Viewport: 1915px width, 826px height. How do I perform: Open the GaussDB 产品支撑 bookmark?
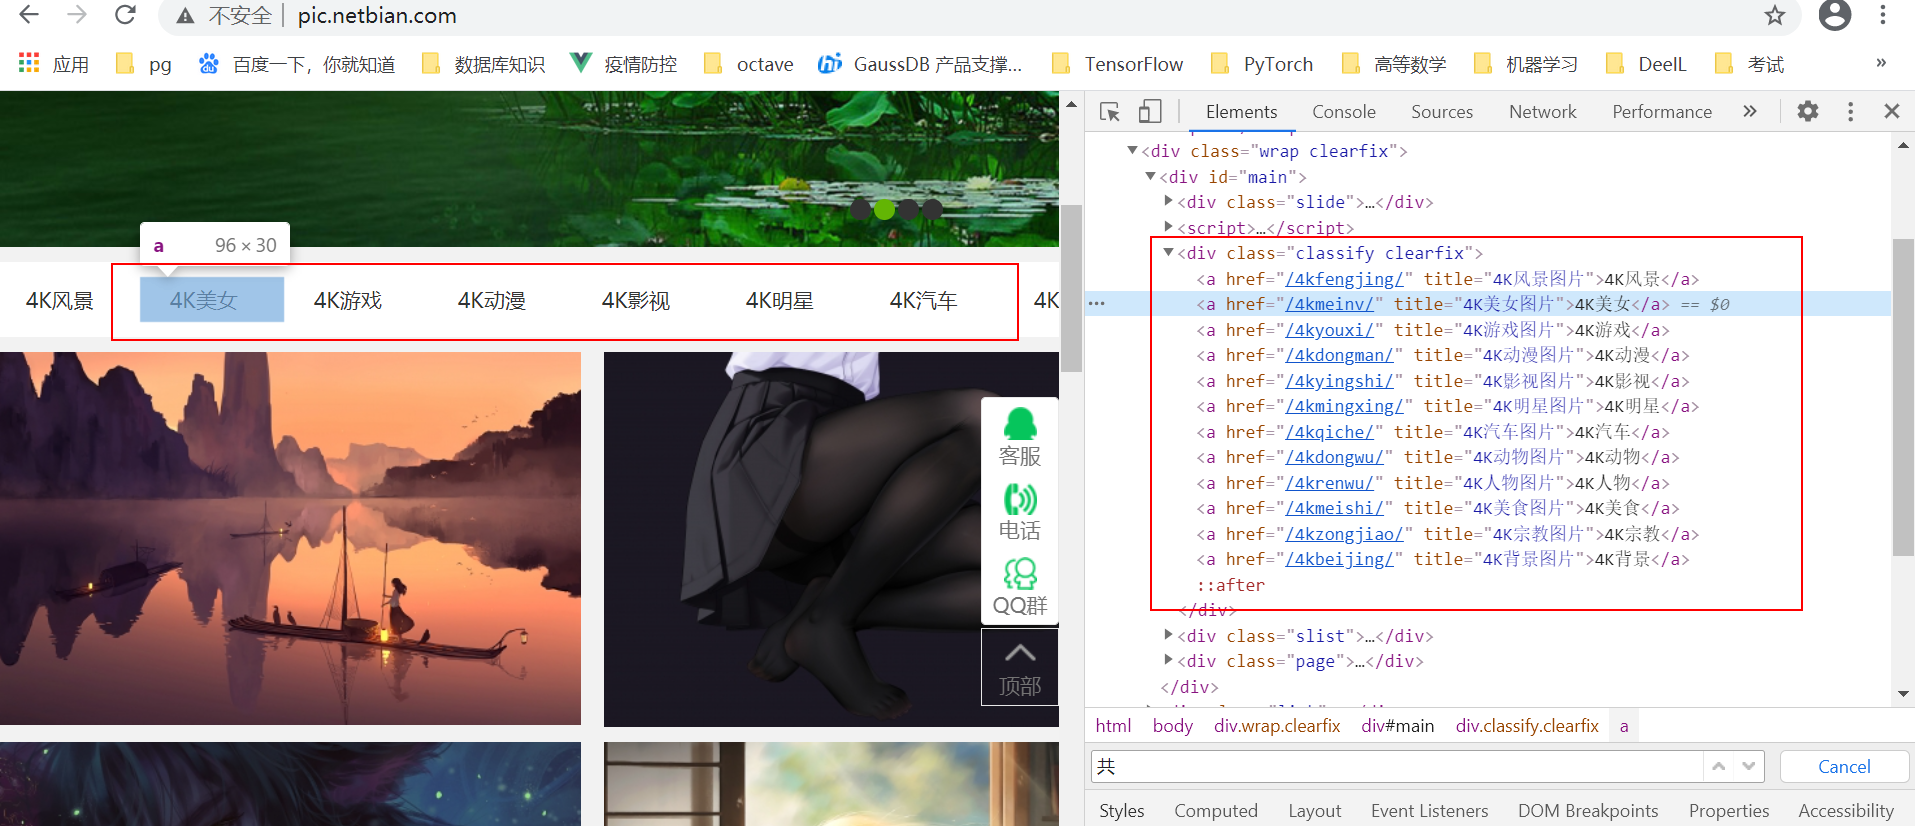coord(920,64)
